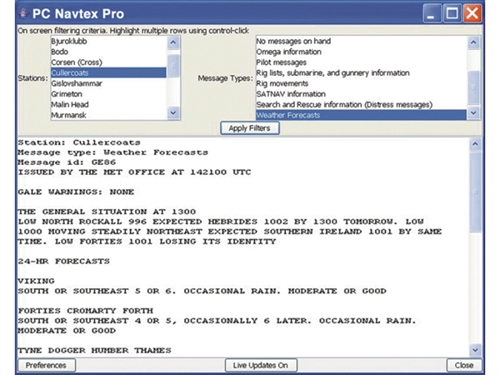Click Message Types scroll down arrow
Image resolution: width=500 pixels, height=375 pixels.
[474, 113]
